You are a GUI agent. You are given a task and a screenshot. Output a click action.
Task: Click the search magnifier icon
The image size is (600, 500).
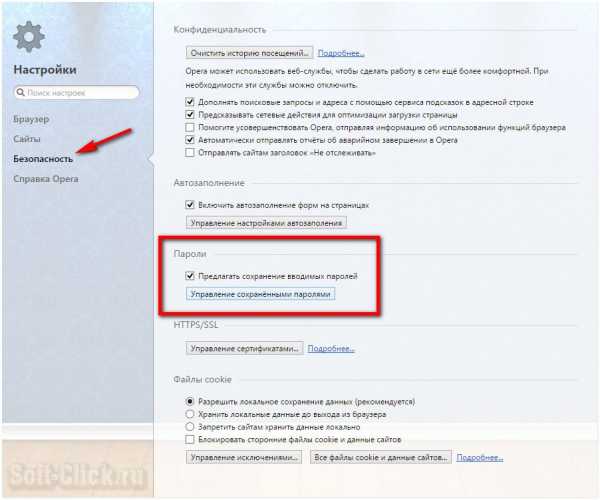[x=20, y=92]
